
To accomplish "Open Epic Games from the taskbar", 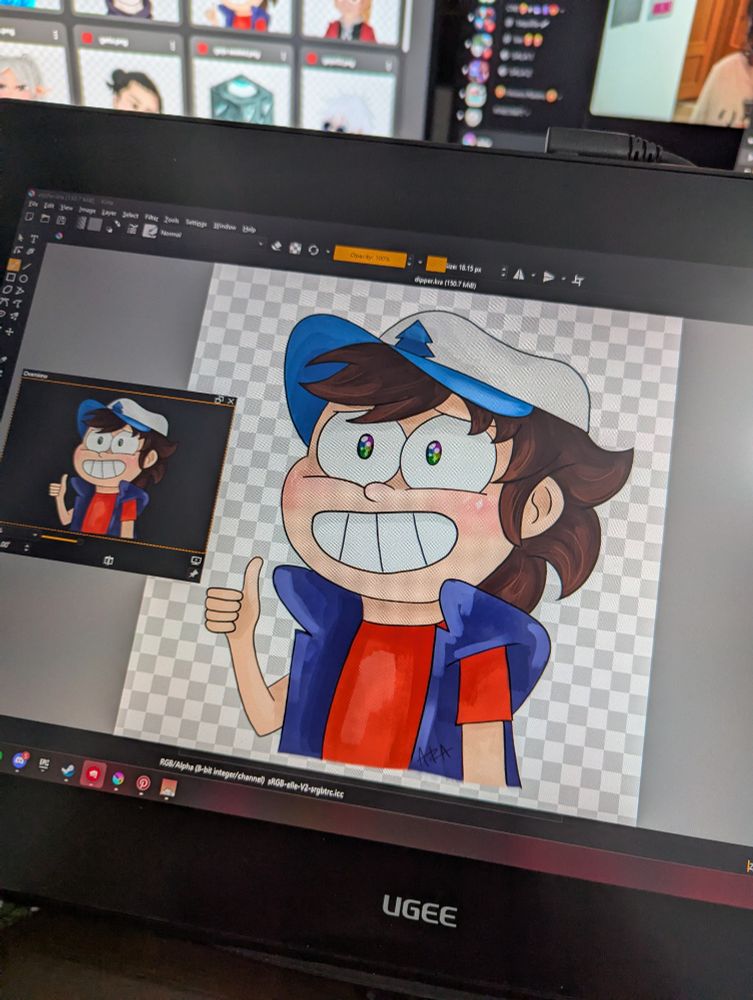I will point(44,763).
